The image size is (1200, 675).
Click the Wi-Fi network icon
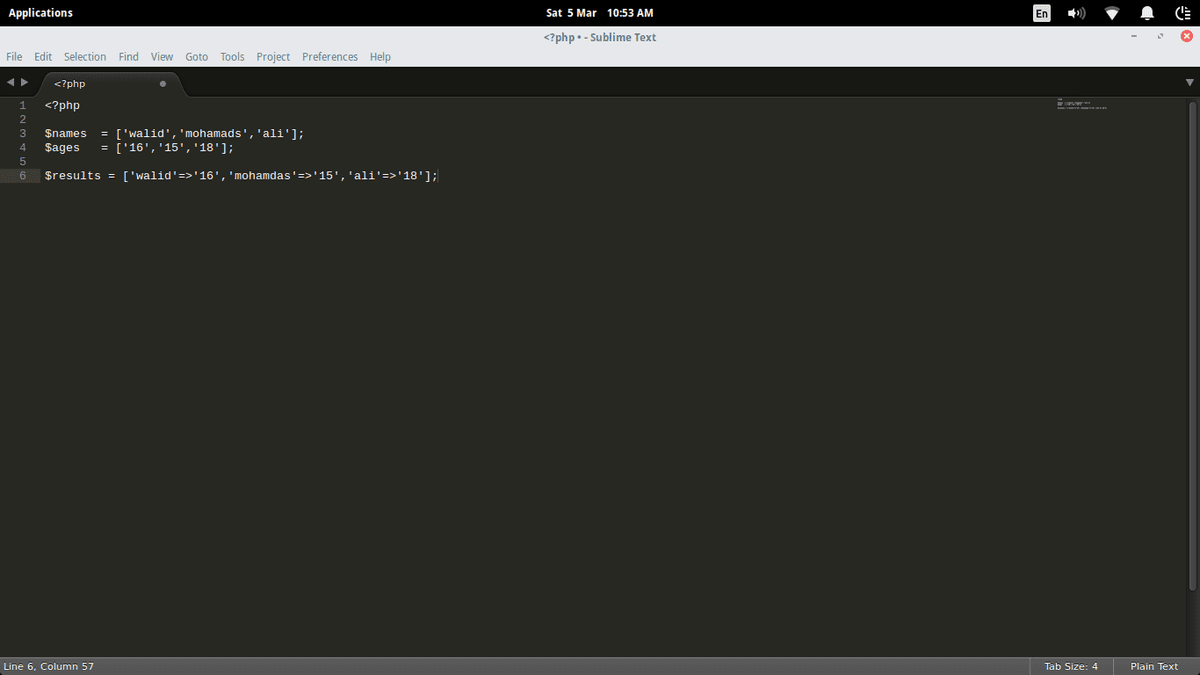(1111, 13)
